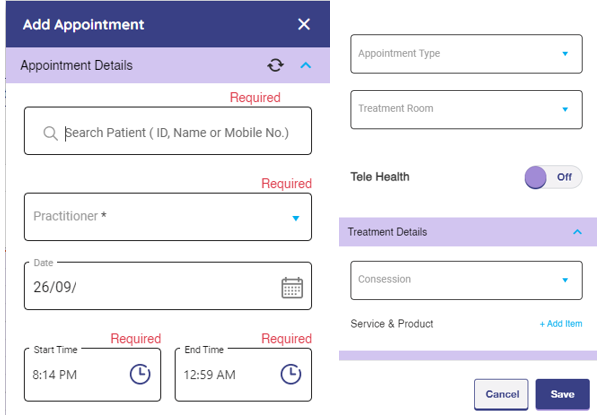Viewport: 604px width, 420px height.
Task: Collapse the Appointment Details section
Action: 306,66
